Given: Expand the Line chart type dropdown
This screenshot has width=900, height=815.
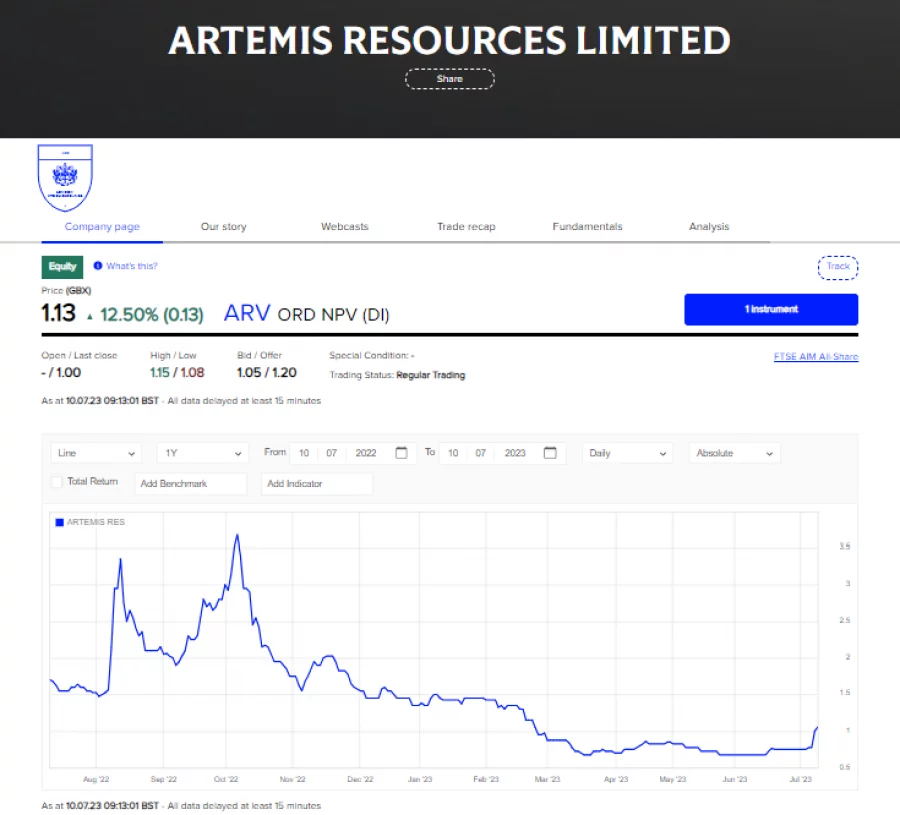Looking at the screenshot, I should tap(96, 453).
